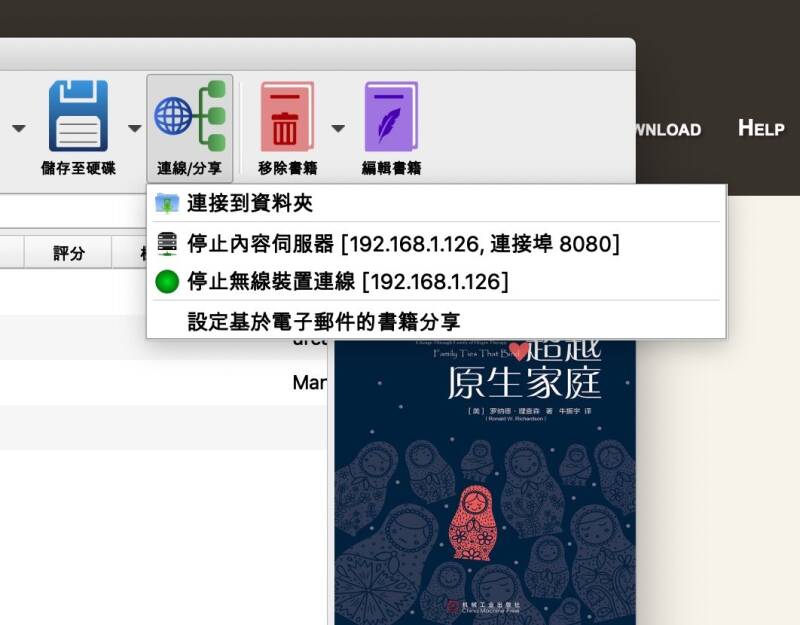Click the 評分 rating column header
The height and width of the screenshot is (625, 800).
click(68, 253)
